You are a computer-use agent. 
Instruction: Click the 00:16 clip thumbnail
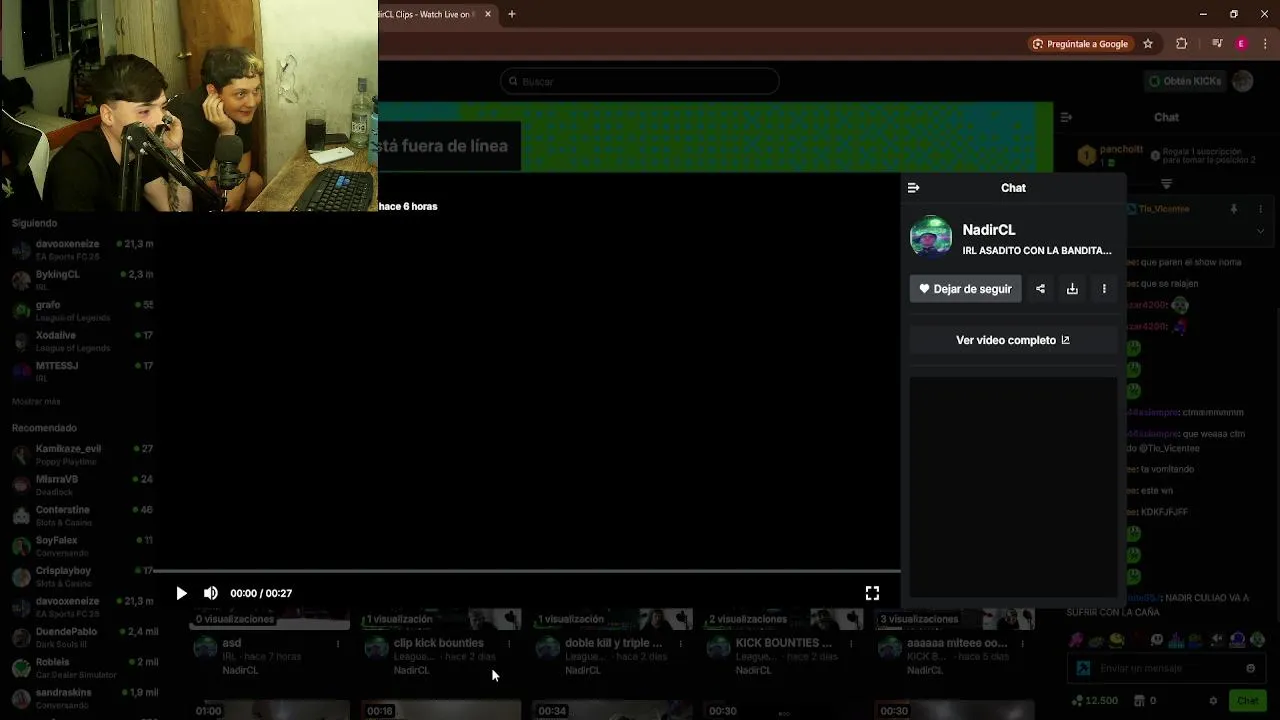(x=441, y=710)
